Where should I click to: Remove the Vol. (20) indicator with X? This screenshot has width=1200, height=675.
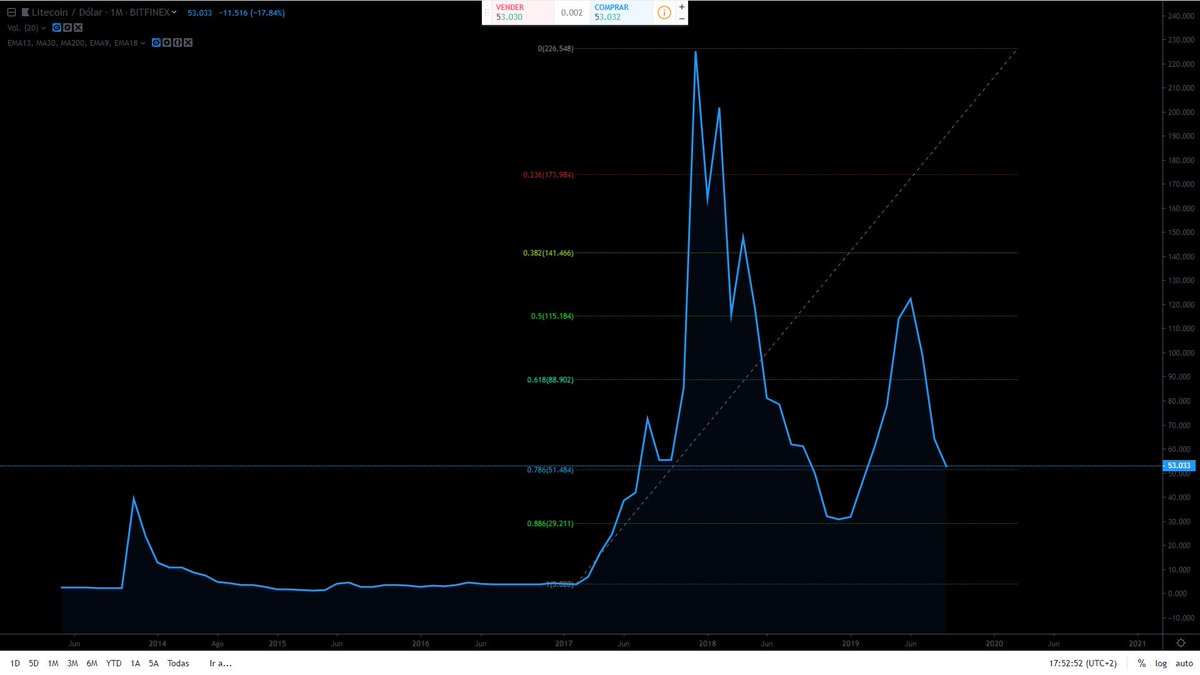(78, 28)
